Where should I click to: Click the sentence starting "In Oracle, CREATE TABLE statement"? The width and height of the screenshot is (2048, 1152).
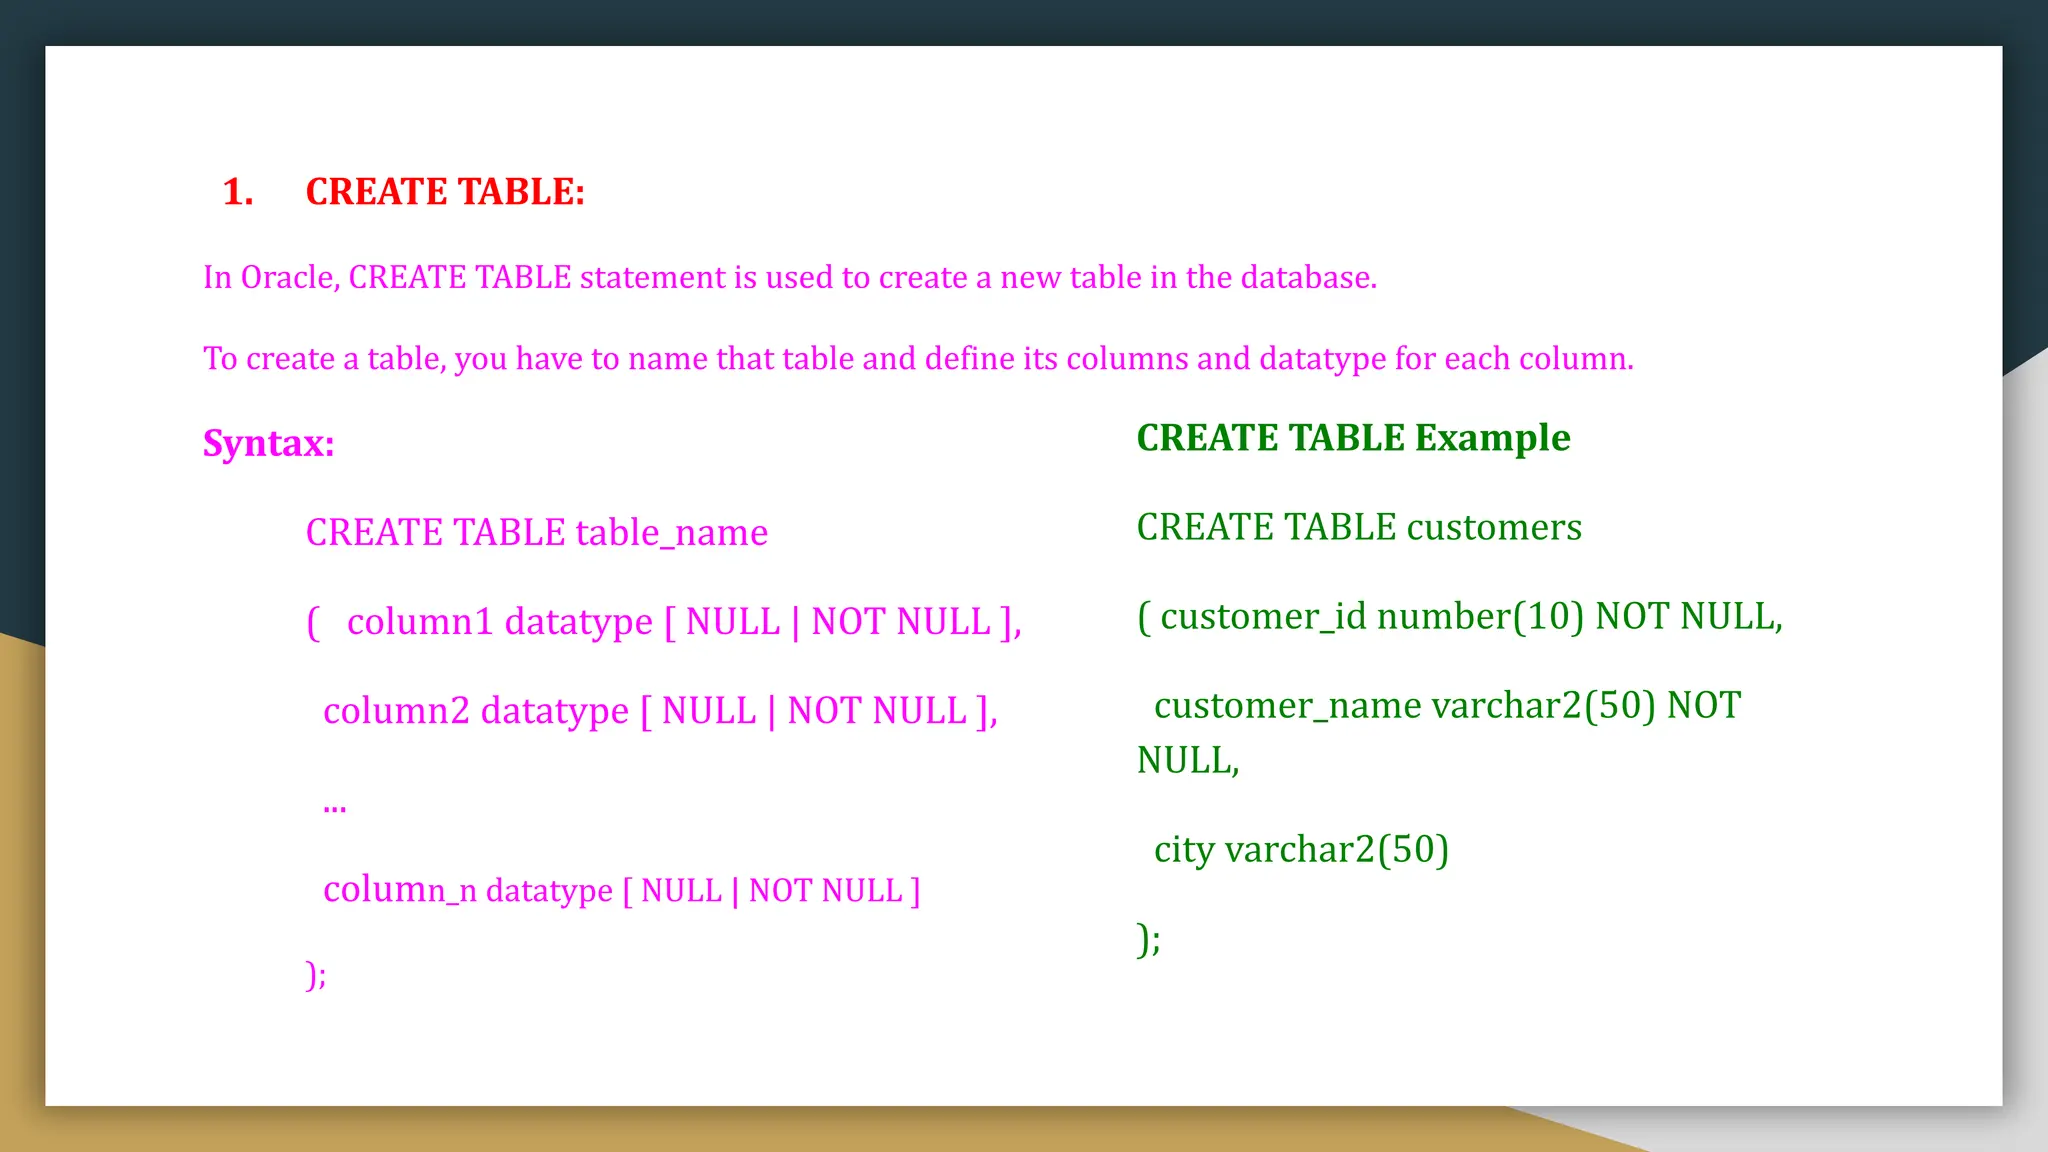coord(790,277)
